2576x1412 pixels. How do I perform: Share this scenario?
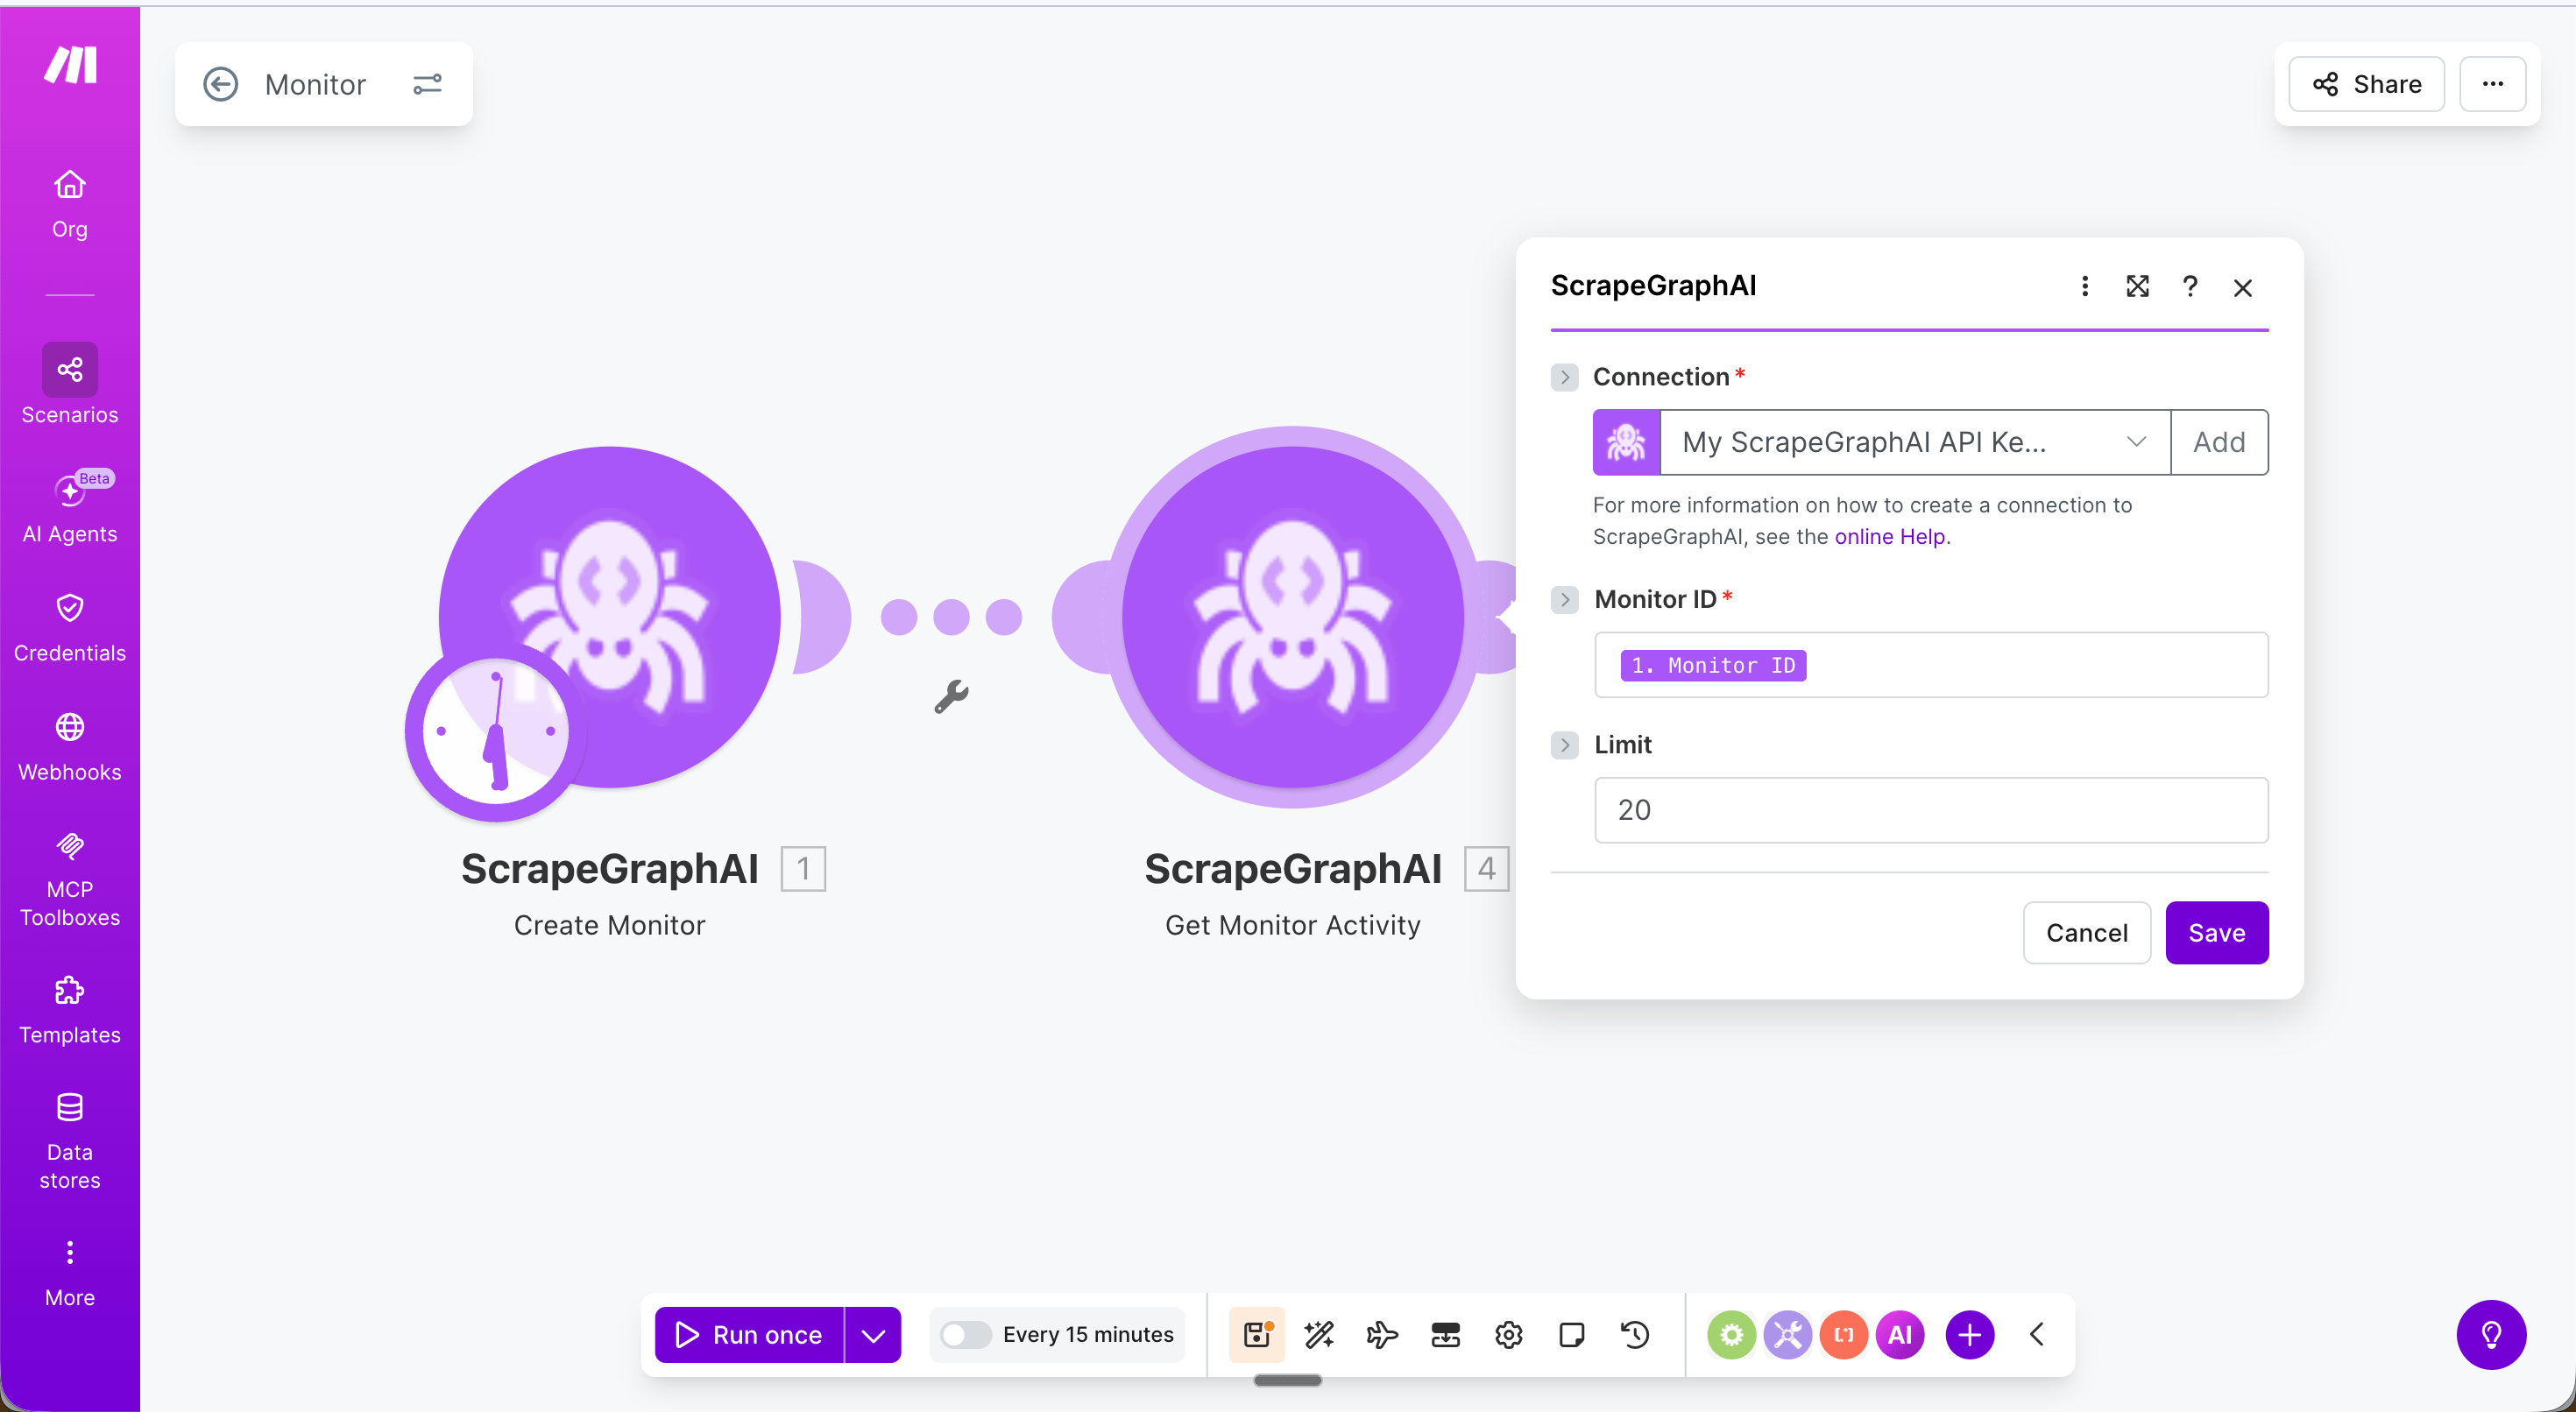[2366, 84]
